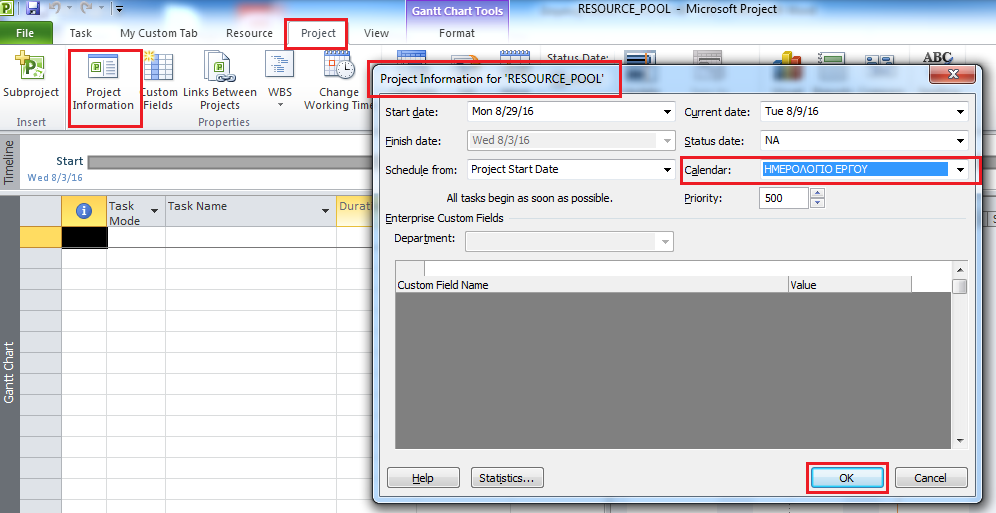Open the Task Name column filter arrow

tap(325, 211)
